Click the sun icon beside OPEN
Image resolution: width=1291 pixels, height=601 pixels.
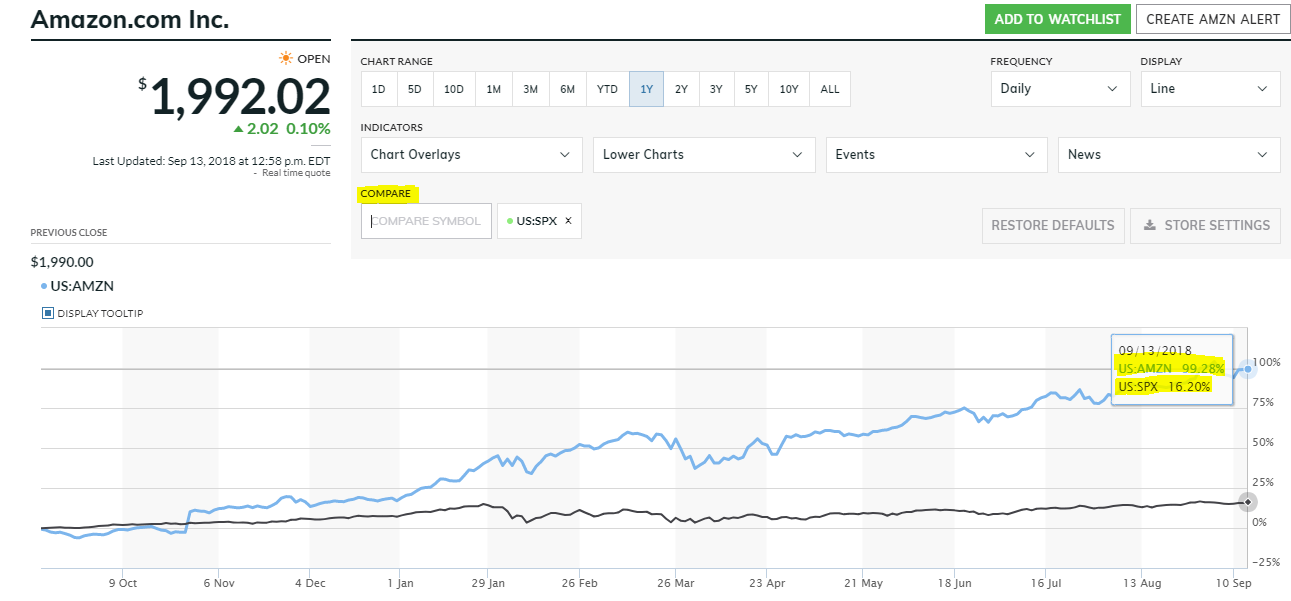pyautogui.click(x=286, y=59)
